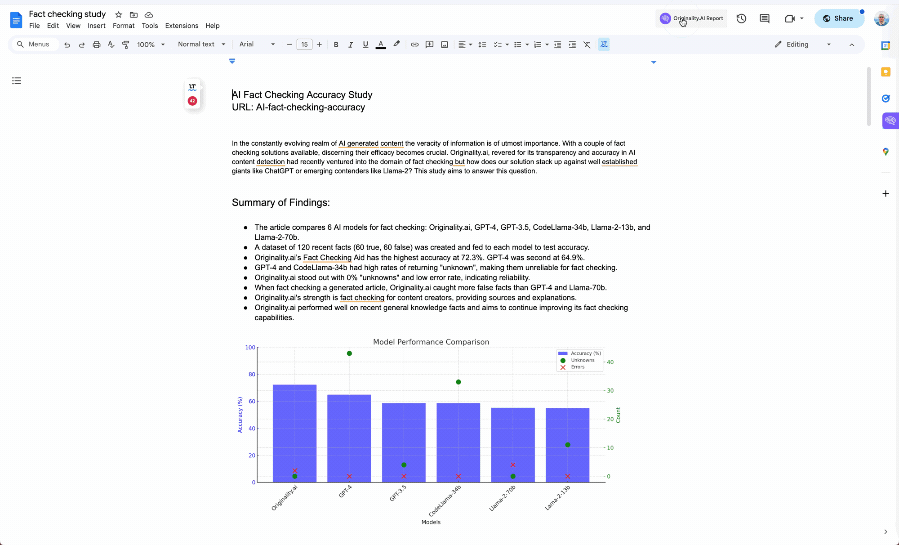Apply a bulleted list
Viewport: 899px width, 545px height.
click(517, 45)
